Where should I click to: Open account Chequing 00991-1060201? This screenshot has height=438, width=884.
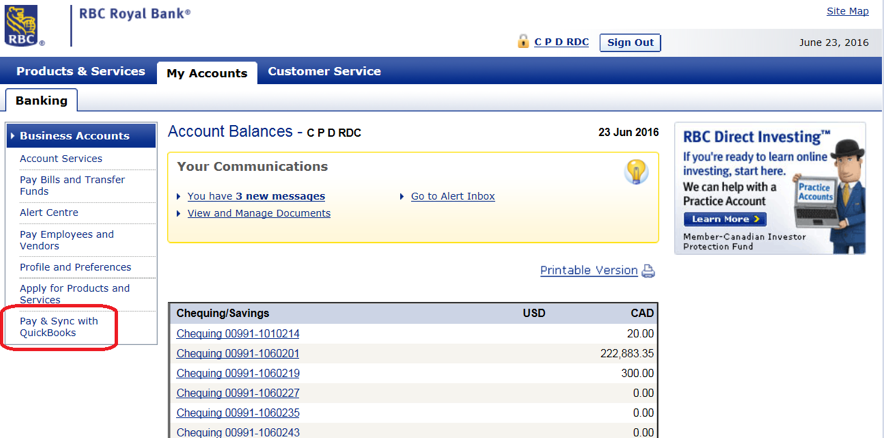[x=238, y=354]
